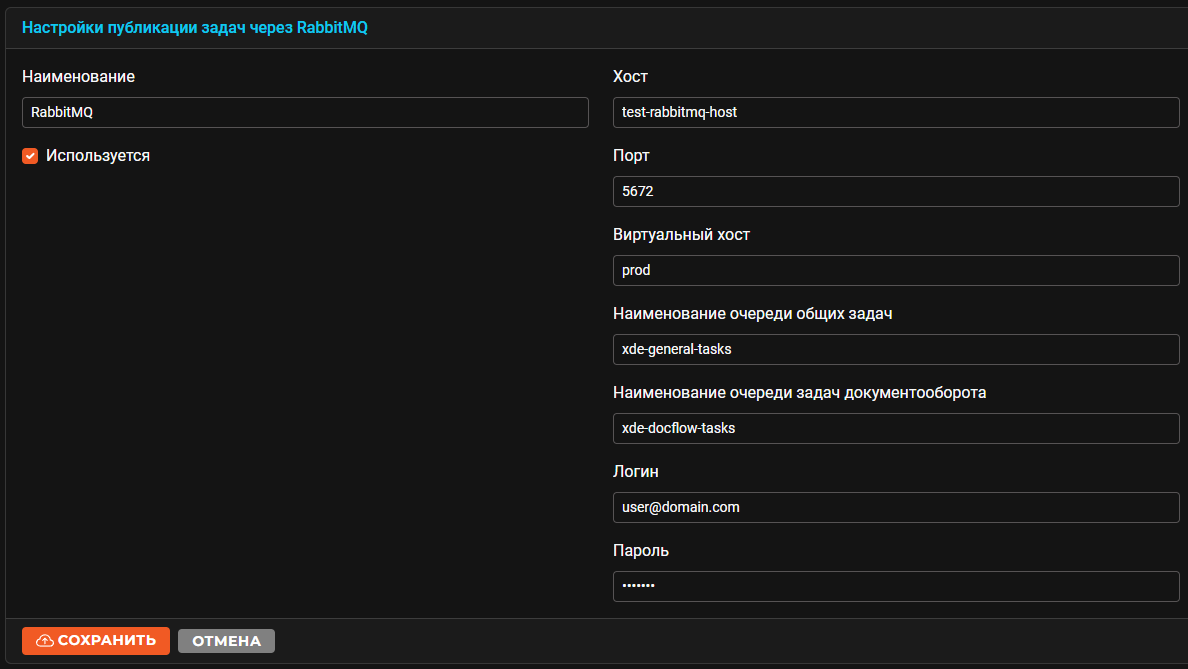Focus the Хост field with test-rabbitmq-host
1188x669 pixels.
click(896, 112)
